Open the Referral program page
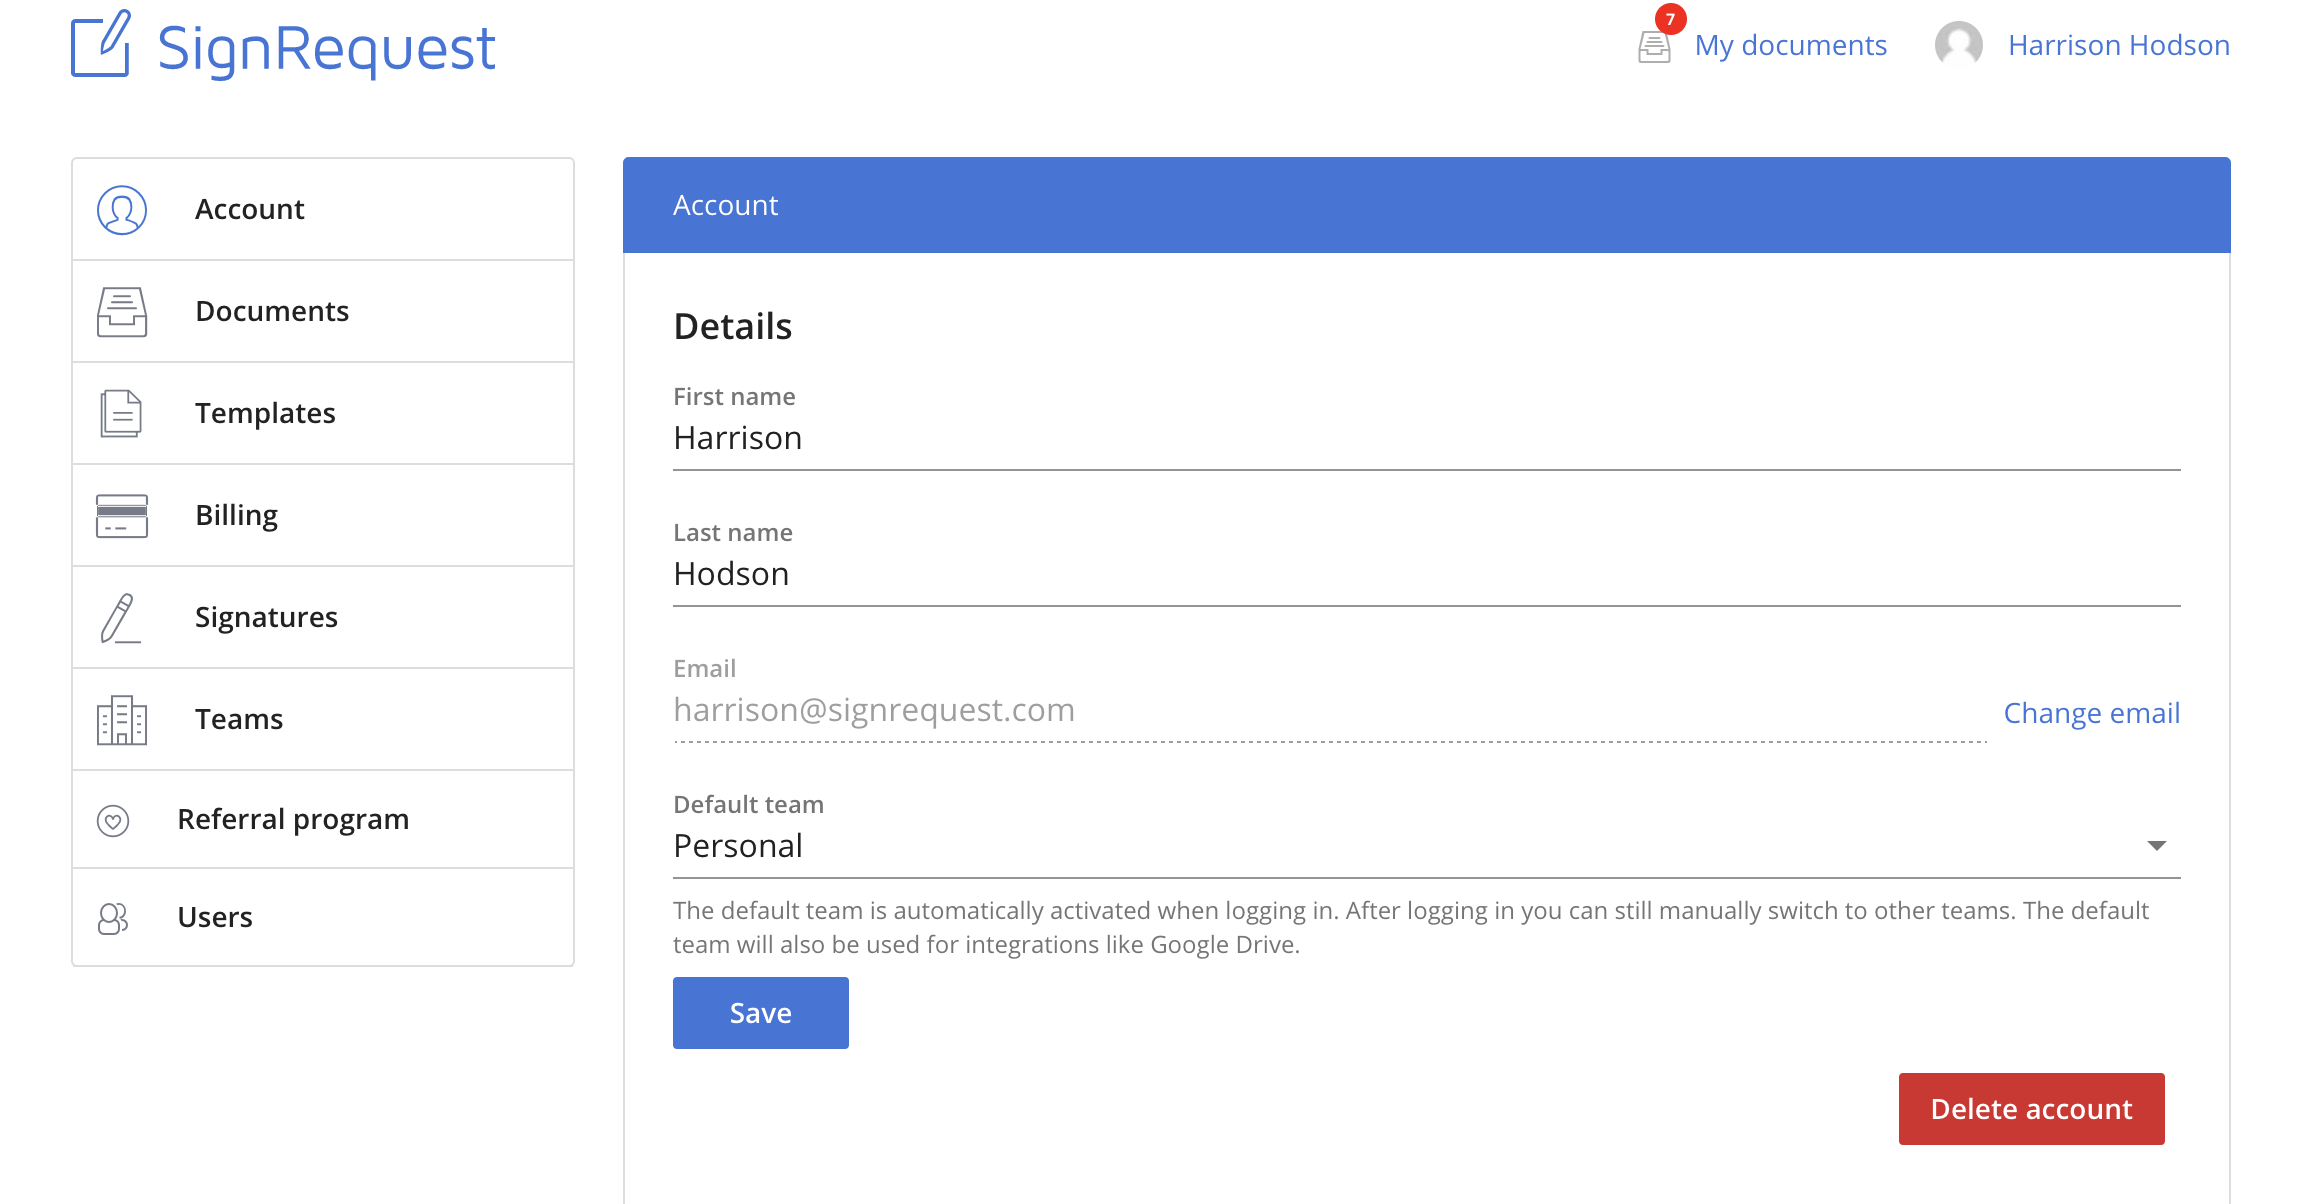This screenshot has width=2304, height=1204. tap(323, 819)
